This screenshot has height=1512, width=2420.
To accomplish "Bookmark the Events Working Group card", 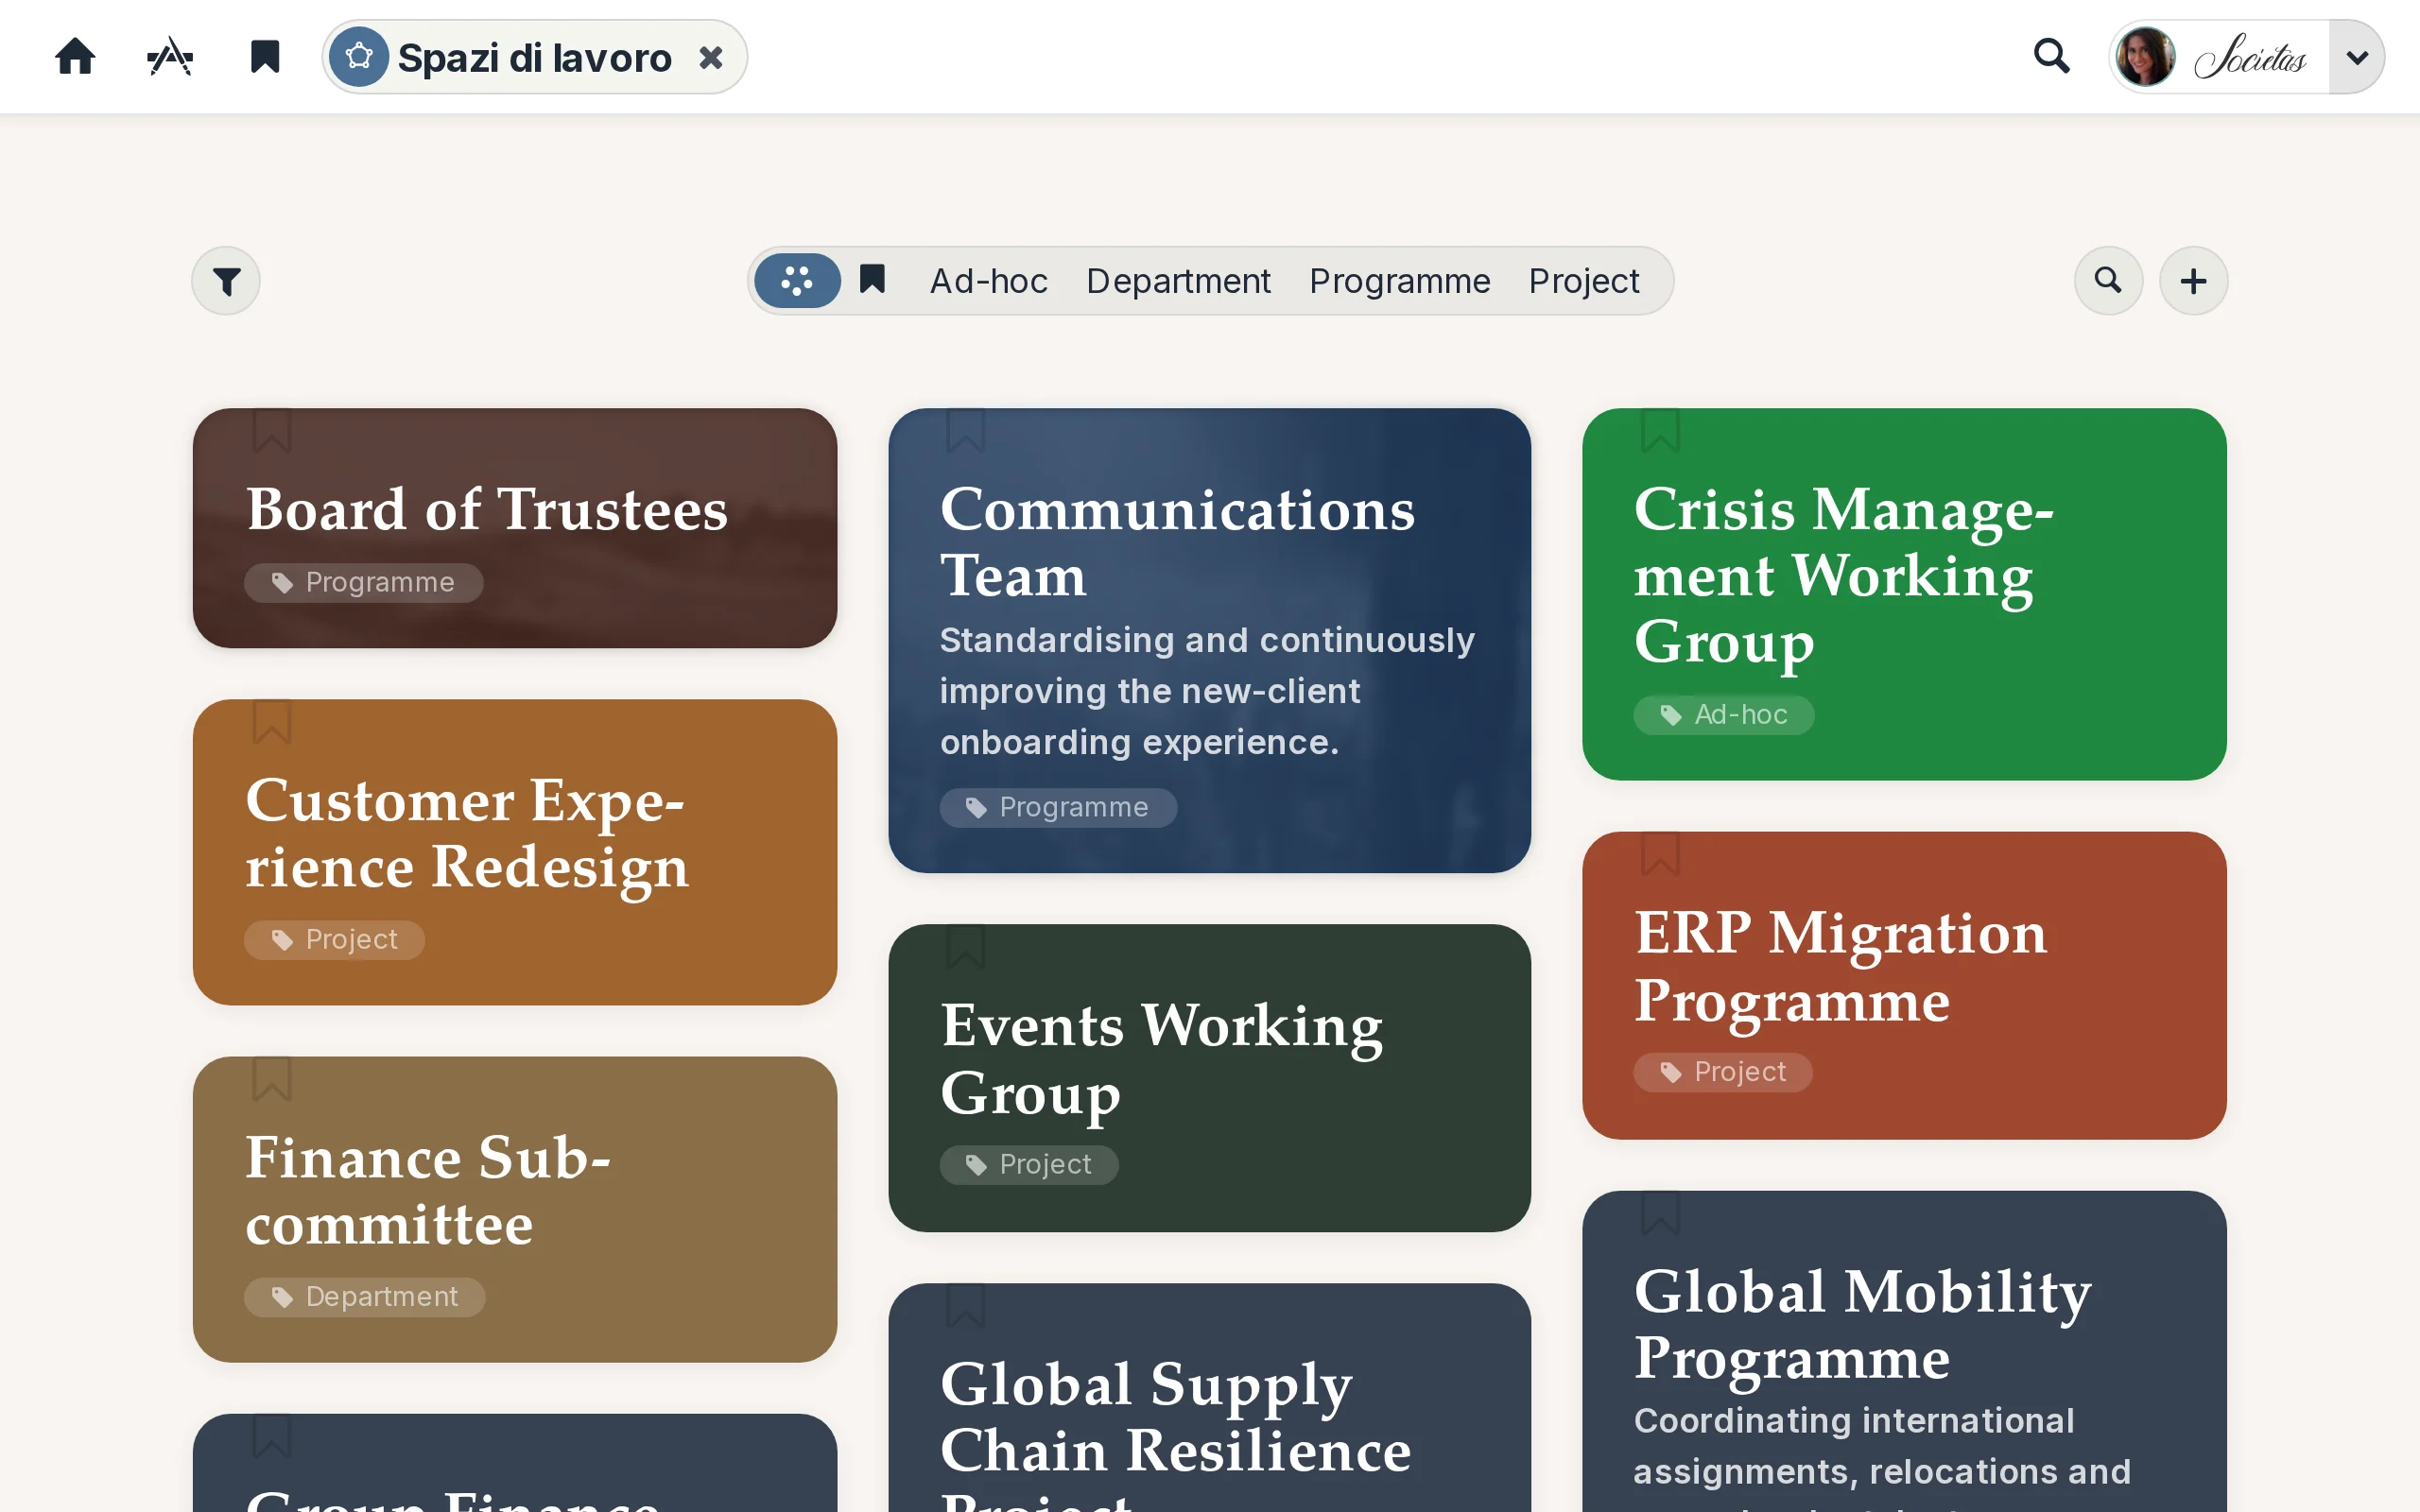I will (966, 946).
